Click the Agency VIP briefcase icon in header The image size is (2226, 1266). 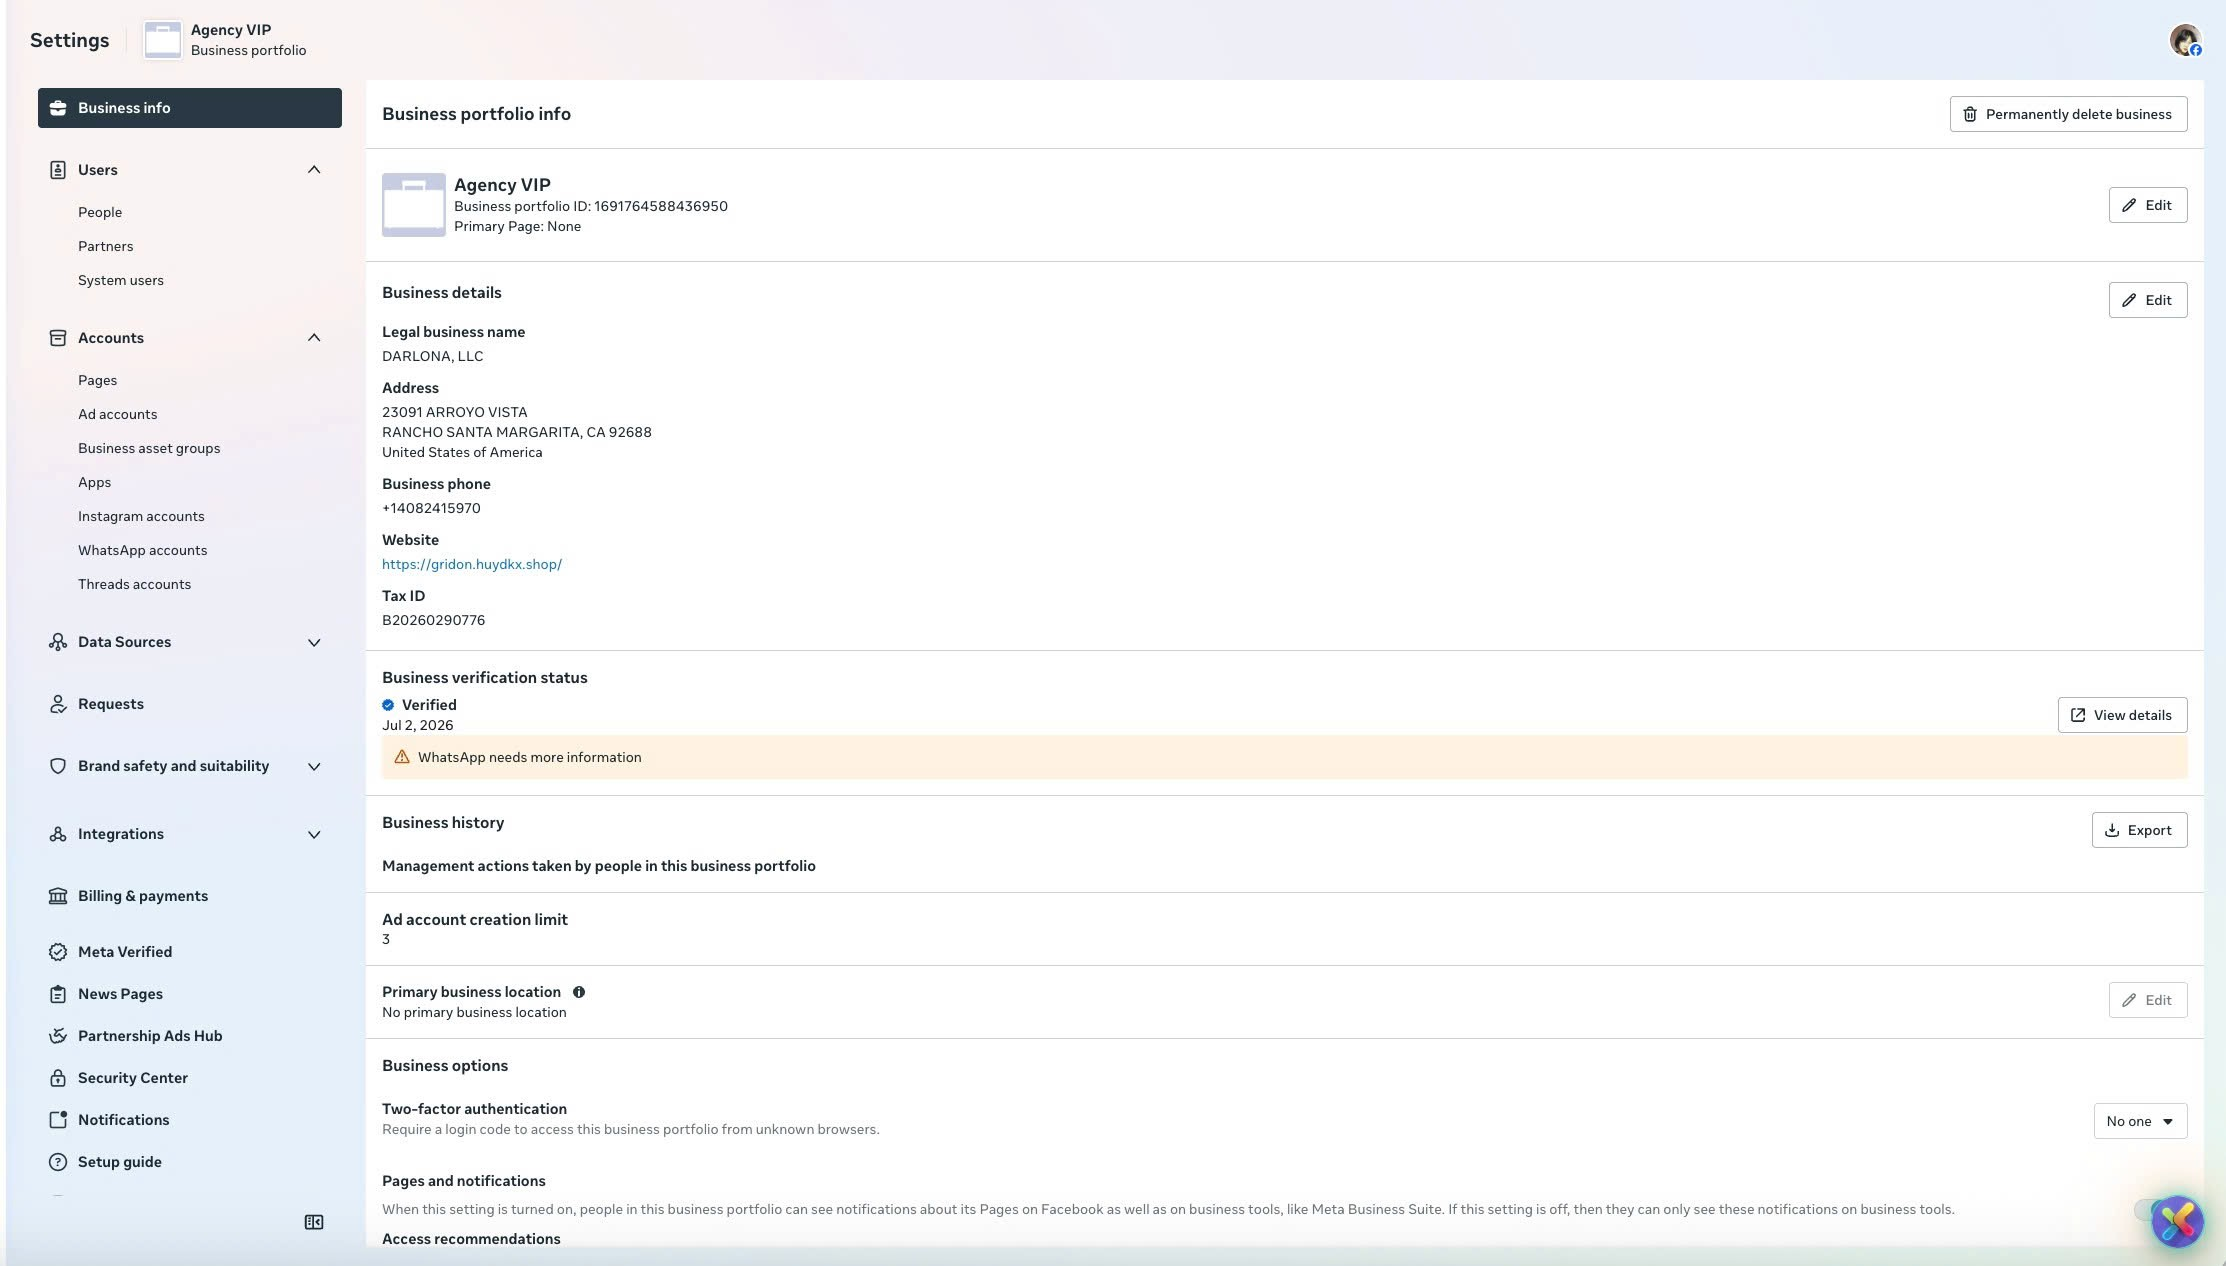(163, 40)
